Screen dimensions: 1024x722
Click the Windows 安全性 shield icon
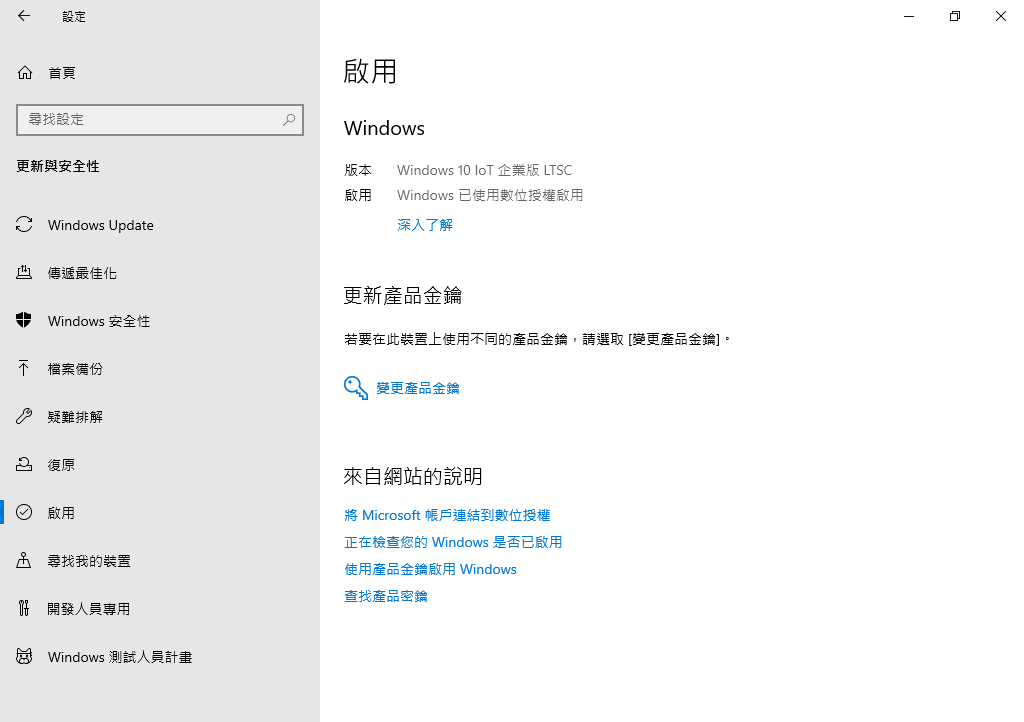[x=24, y=320]
